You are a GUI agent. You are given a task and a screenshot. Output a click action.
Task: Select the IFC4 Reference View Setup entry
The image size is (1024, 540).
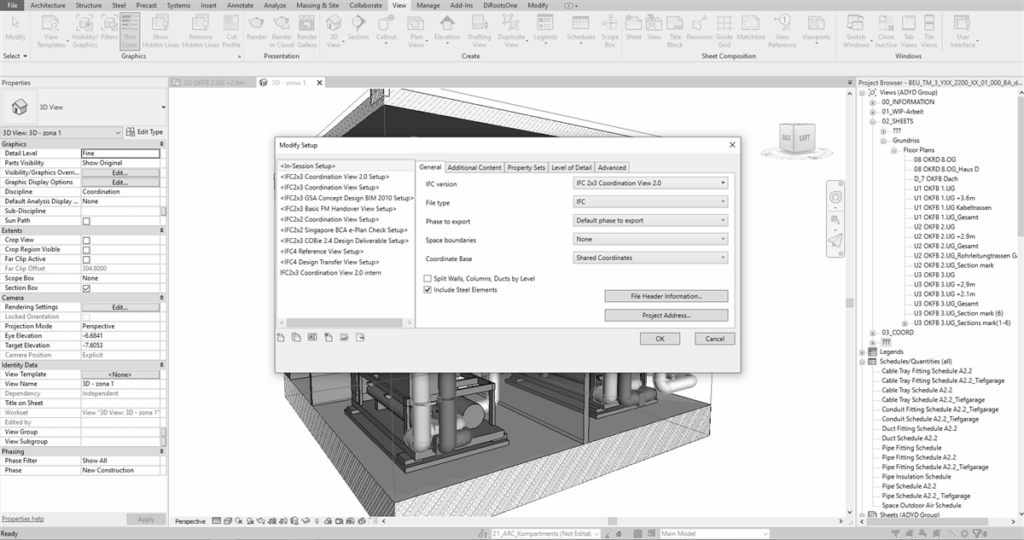click(329, 252)
